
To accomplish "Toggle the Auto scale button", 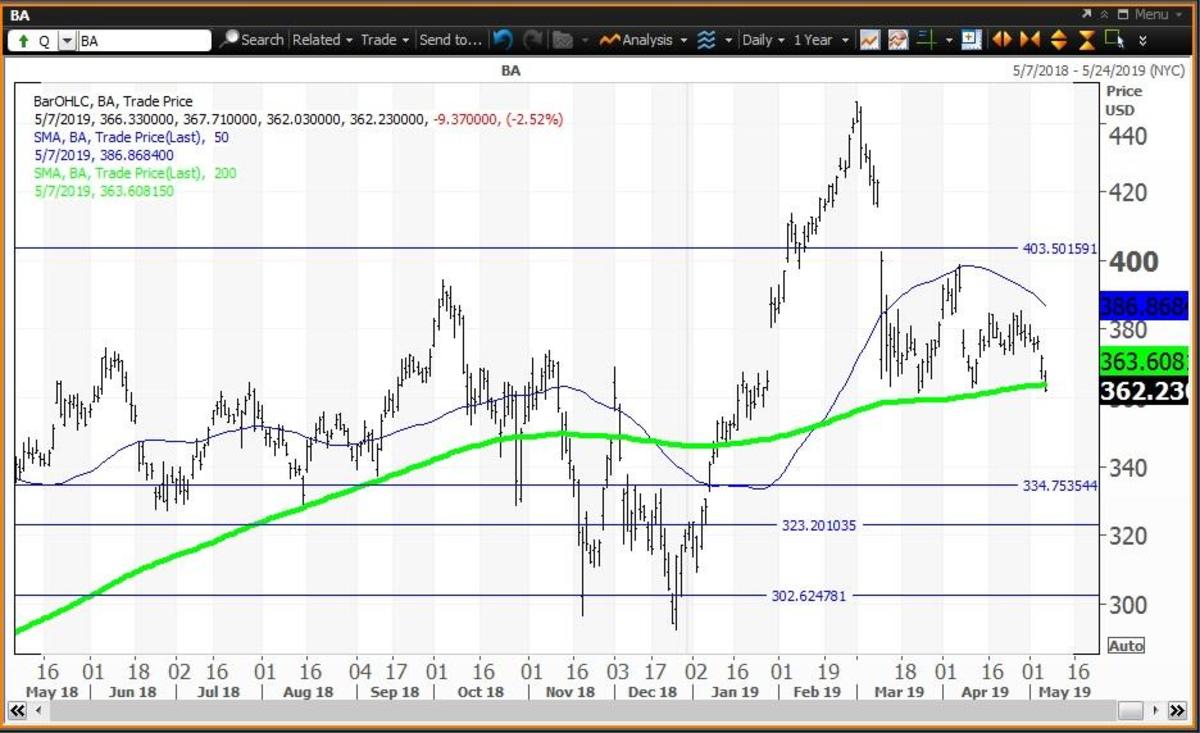I will point(1125,646).
